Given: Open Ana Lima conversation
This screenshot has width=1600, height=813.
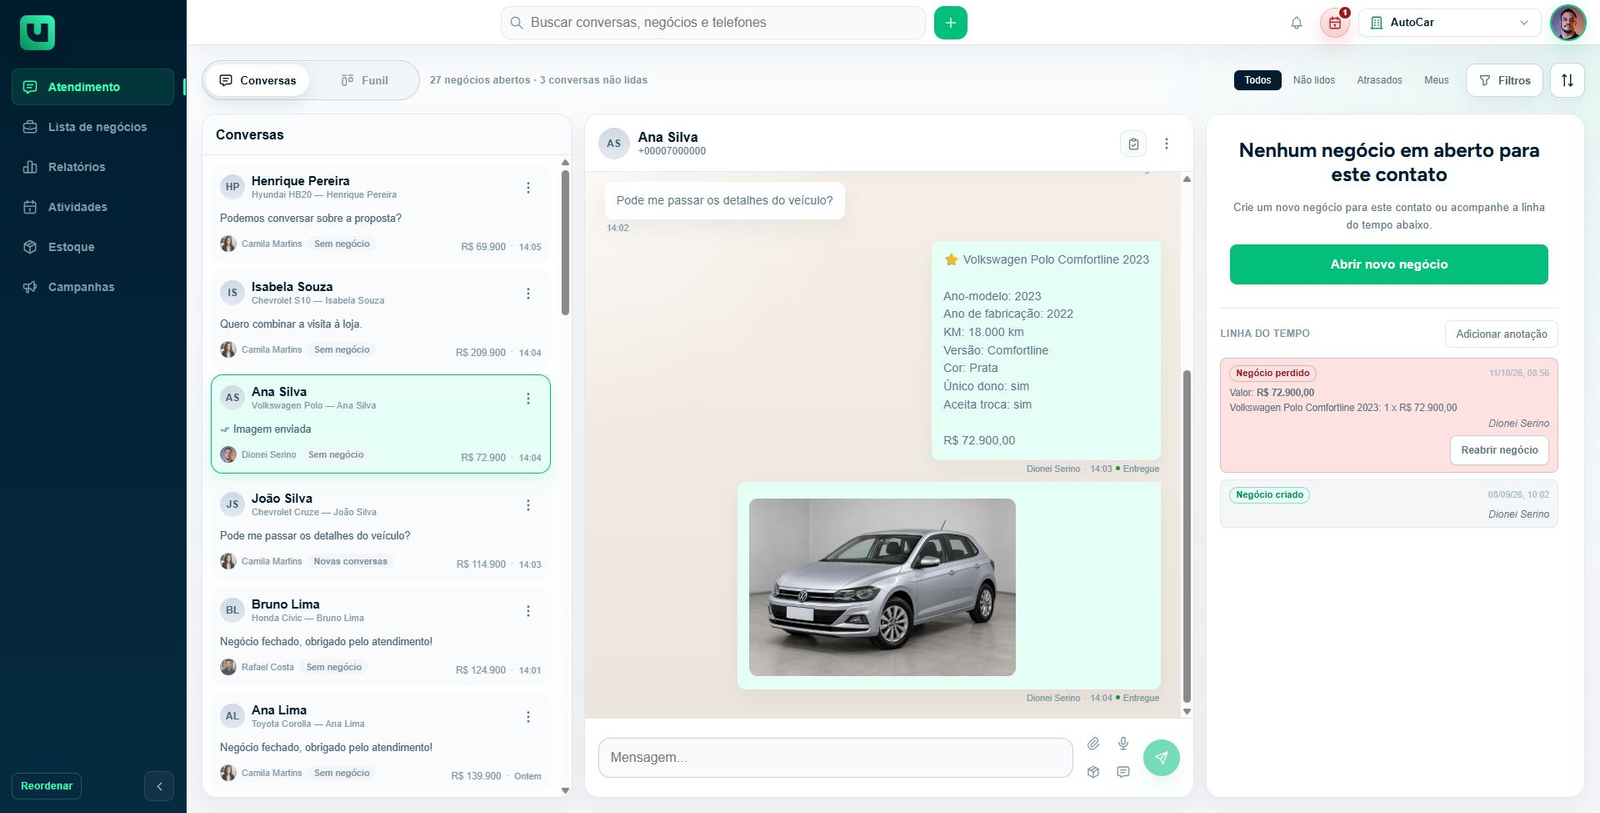Looking at the screenshot, I should [x=380, y=743].
